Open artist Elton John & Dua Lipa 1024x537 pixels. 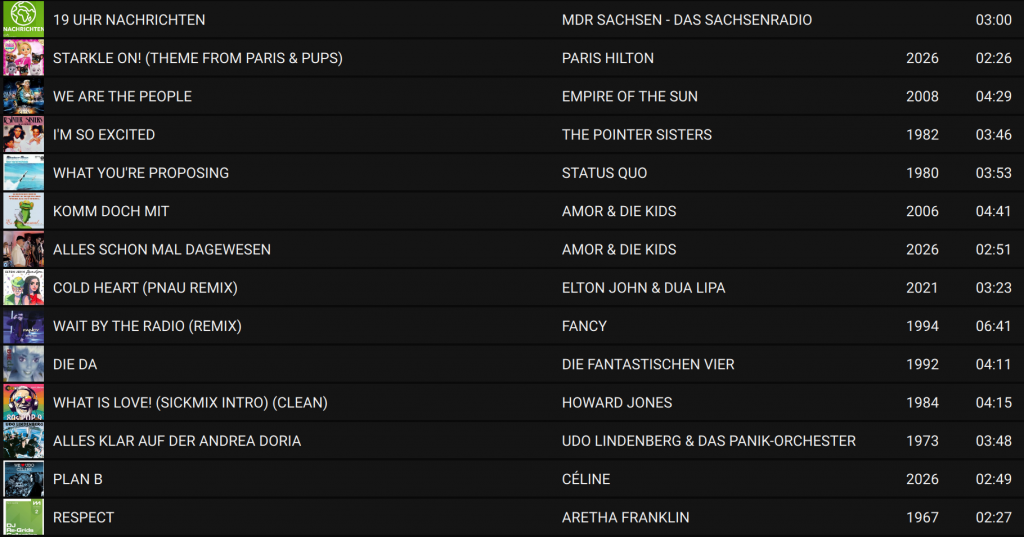click(644, 288)
